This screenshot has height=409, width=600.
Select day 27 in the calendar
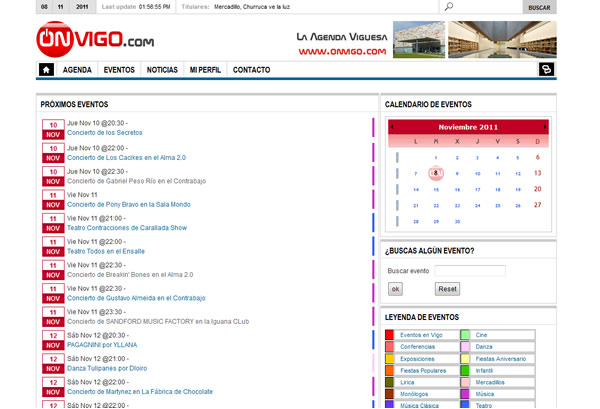[x=538, y=205]
